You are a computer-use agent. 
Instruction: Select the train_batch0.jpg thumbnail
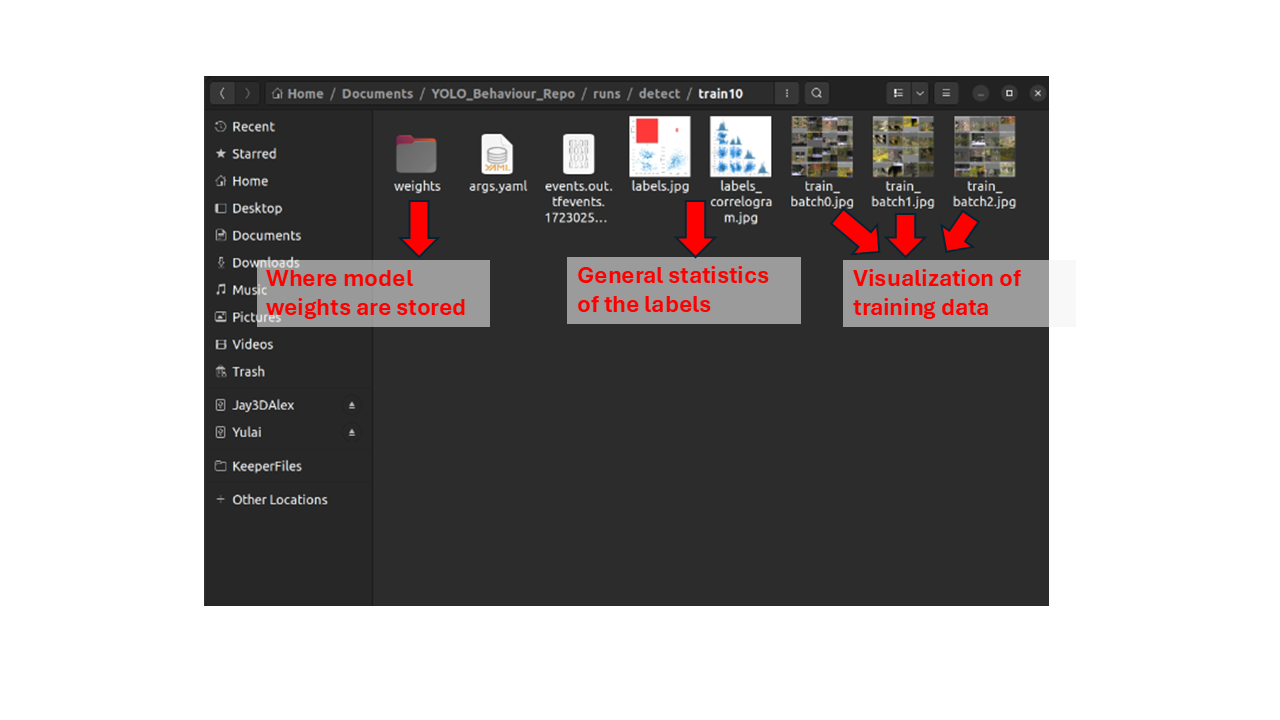click(x=822, y=146)
